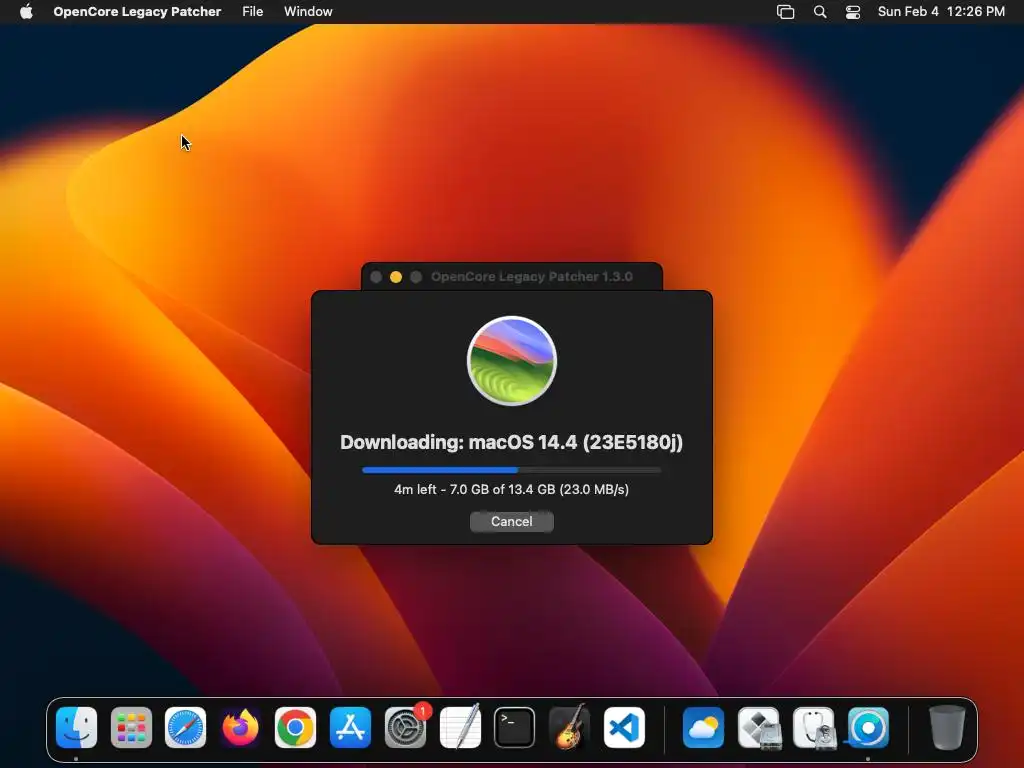Open the Trash from the Dock
Screen dimensions: 1024x768
[x=947, y=728]
